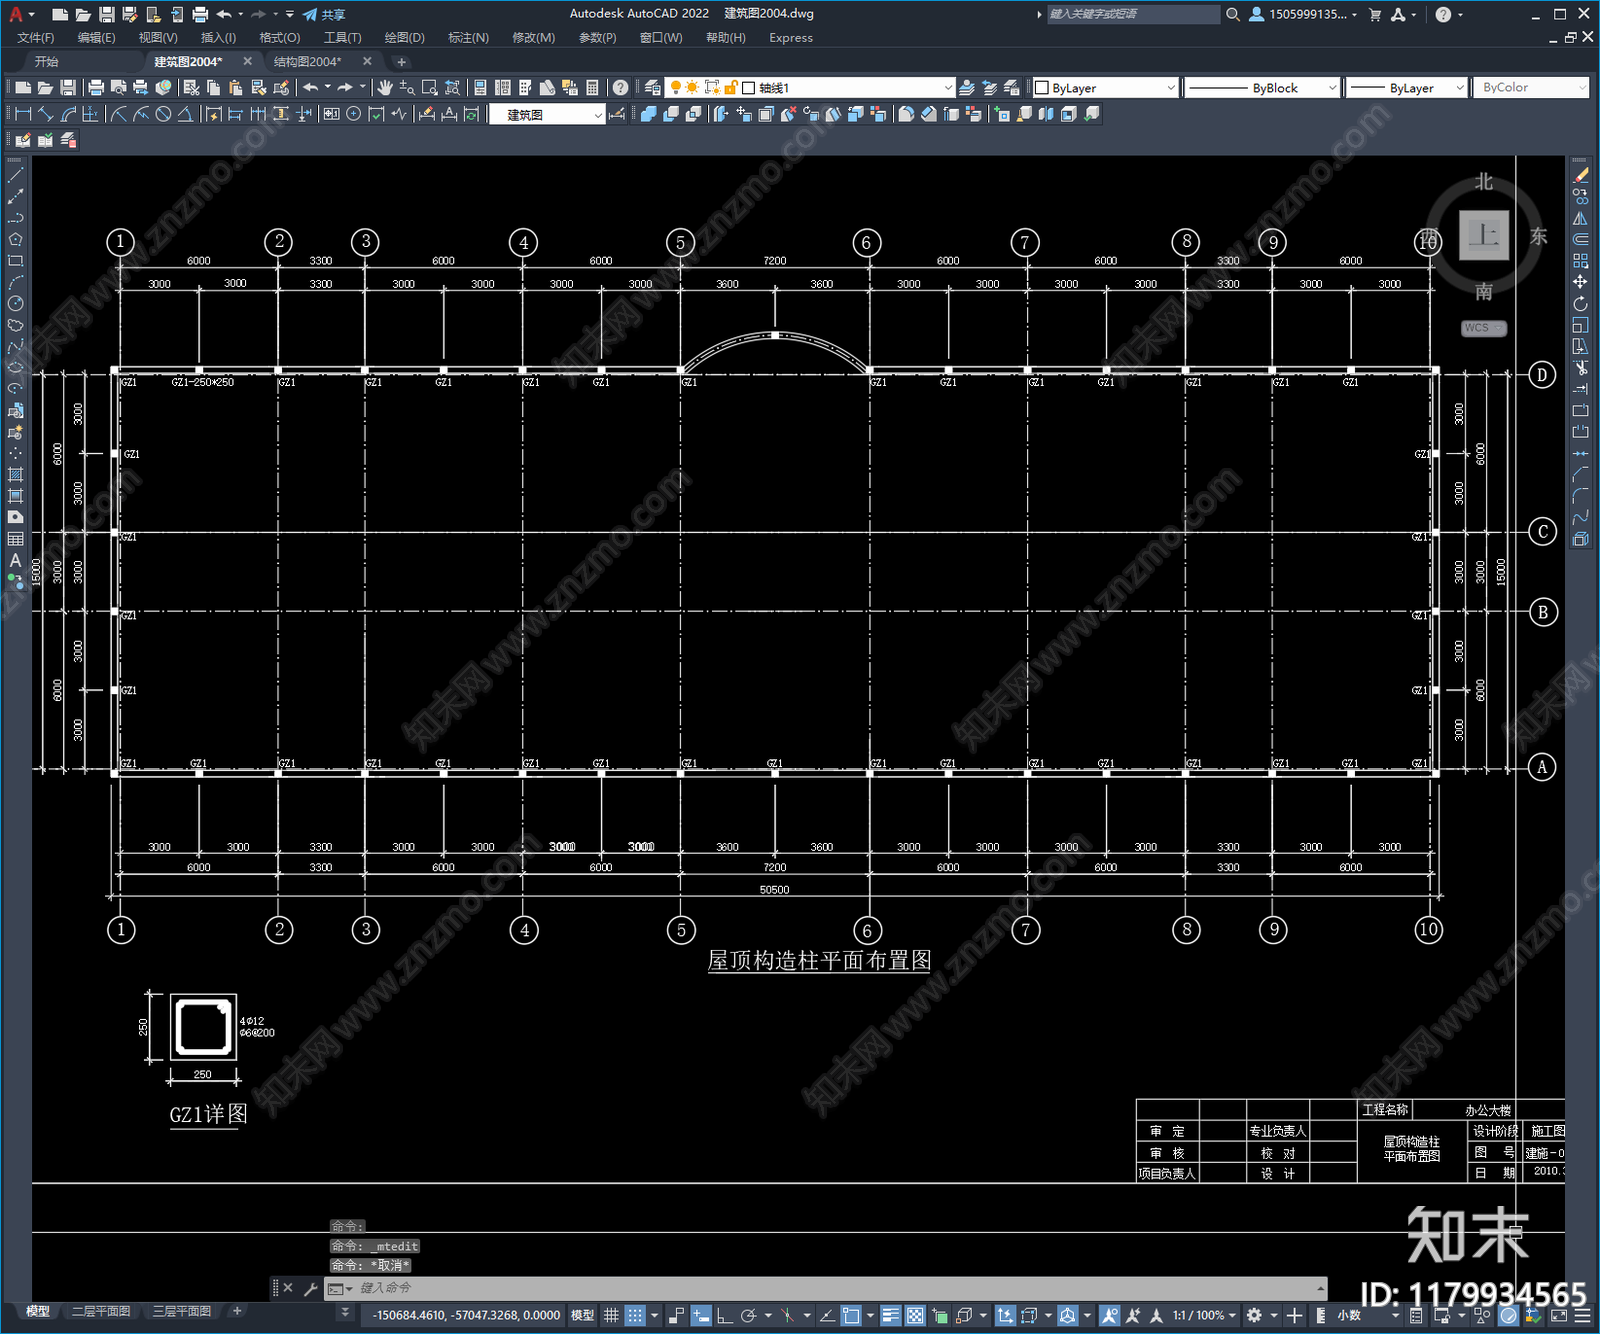Open the workspace switching gear icon
Image resolution: width=1600 pixels, height=1334 pixels.
point(1254,1315)
